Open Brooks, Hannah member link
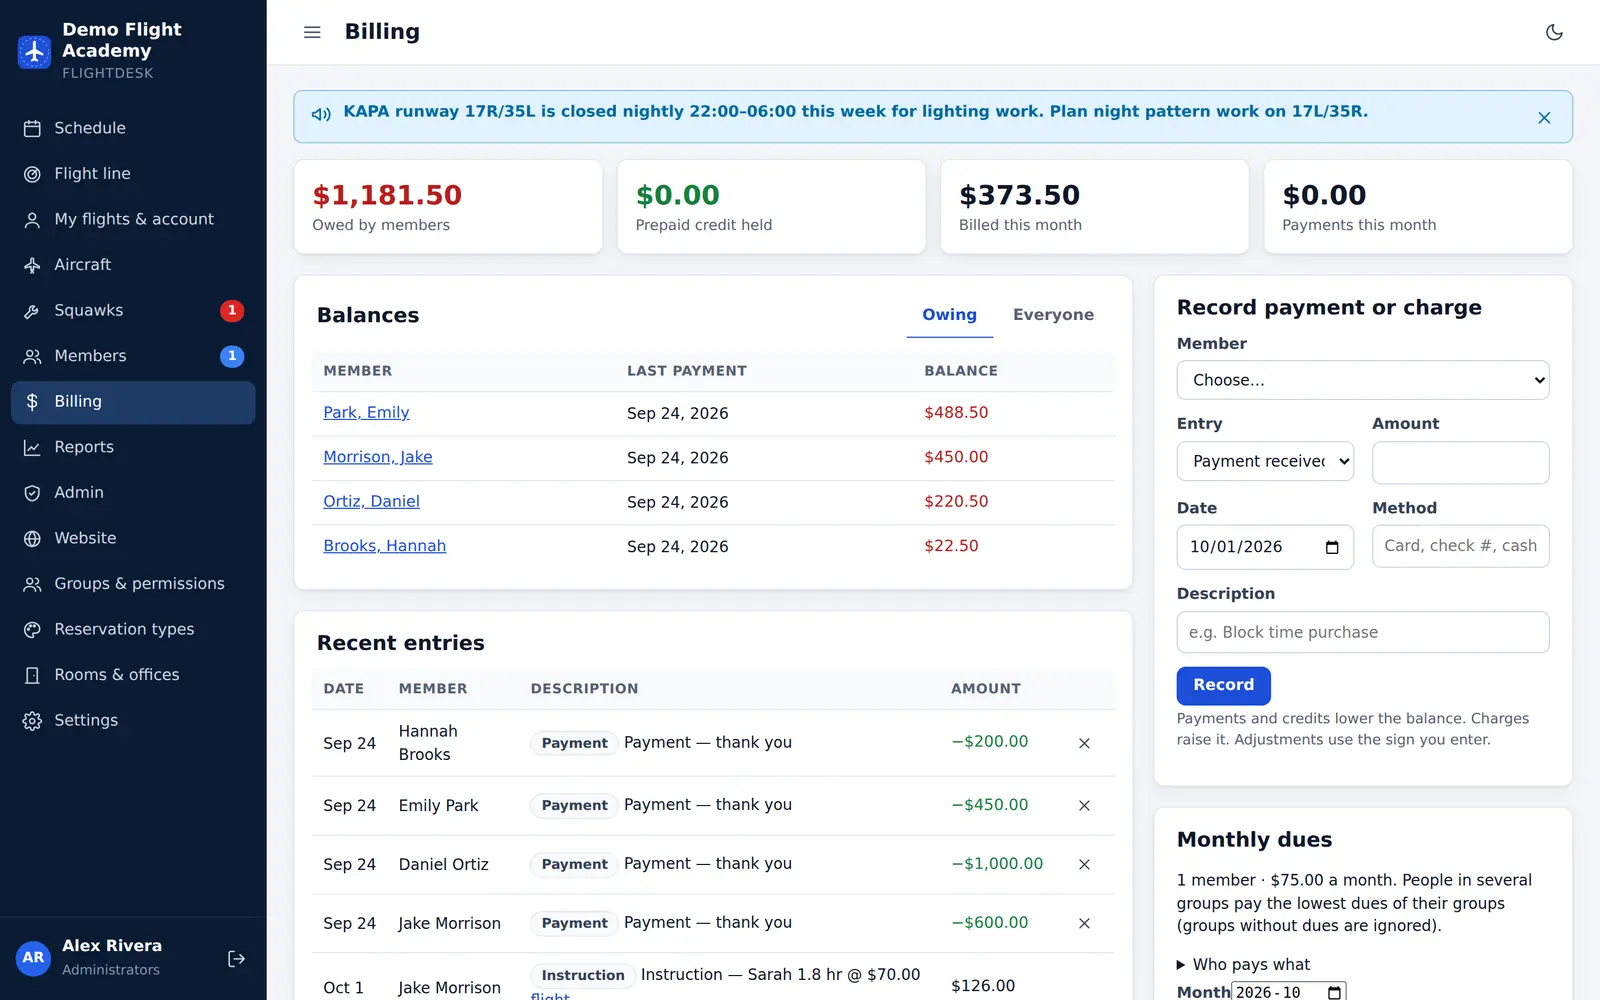Screen dimensions: 1600x1000 coord(384,546)
